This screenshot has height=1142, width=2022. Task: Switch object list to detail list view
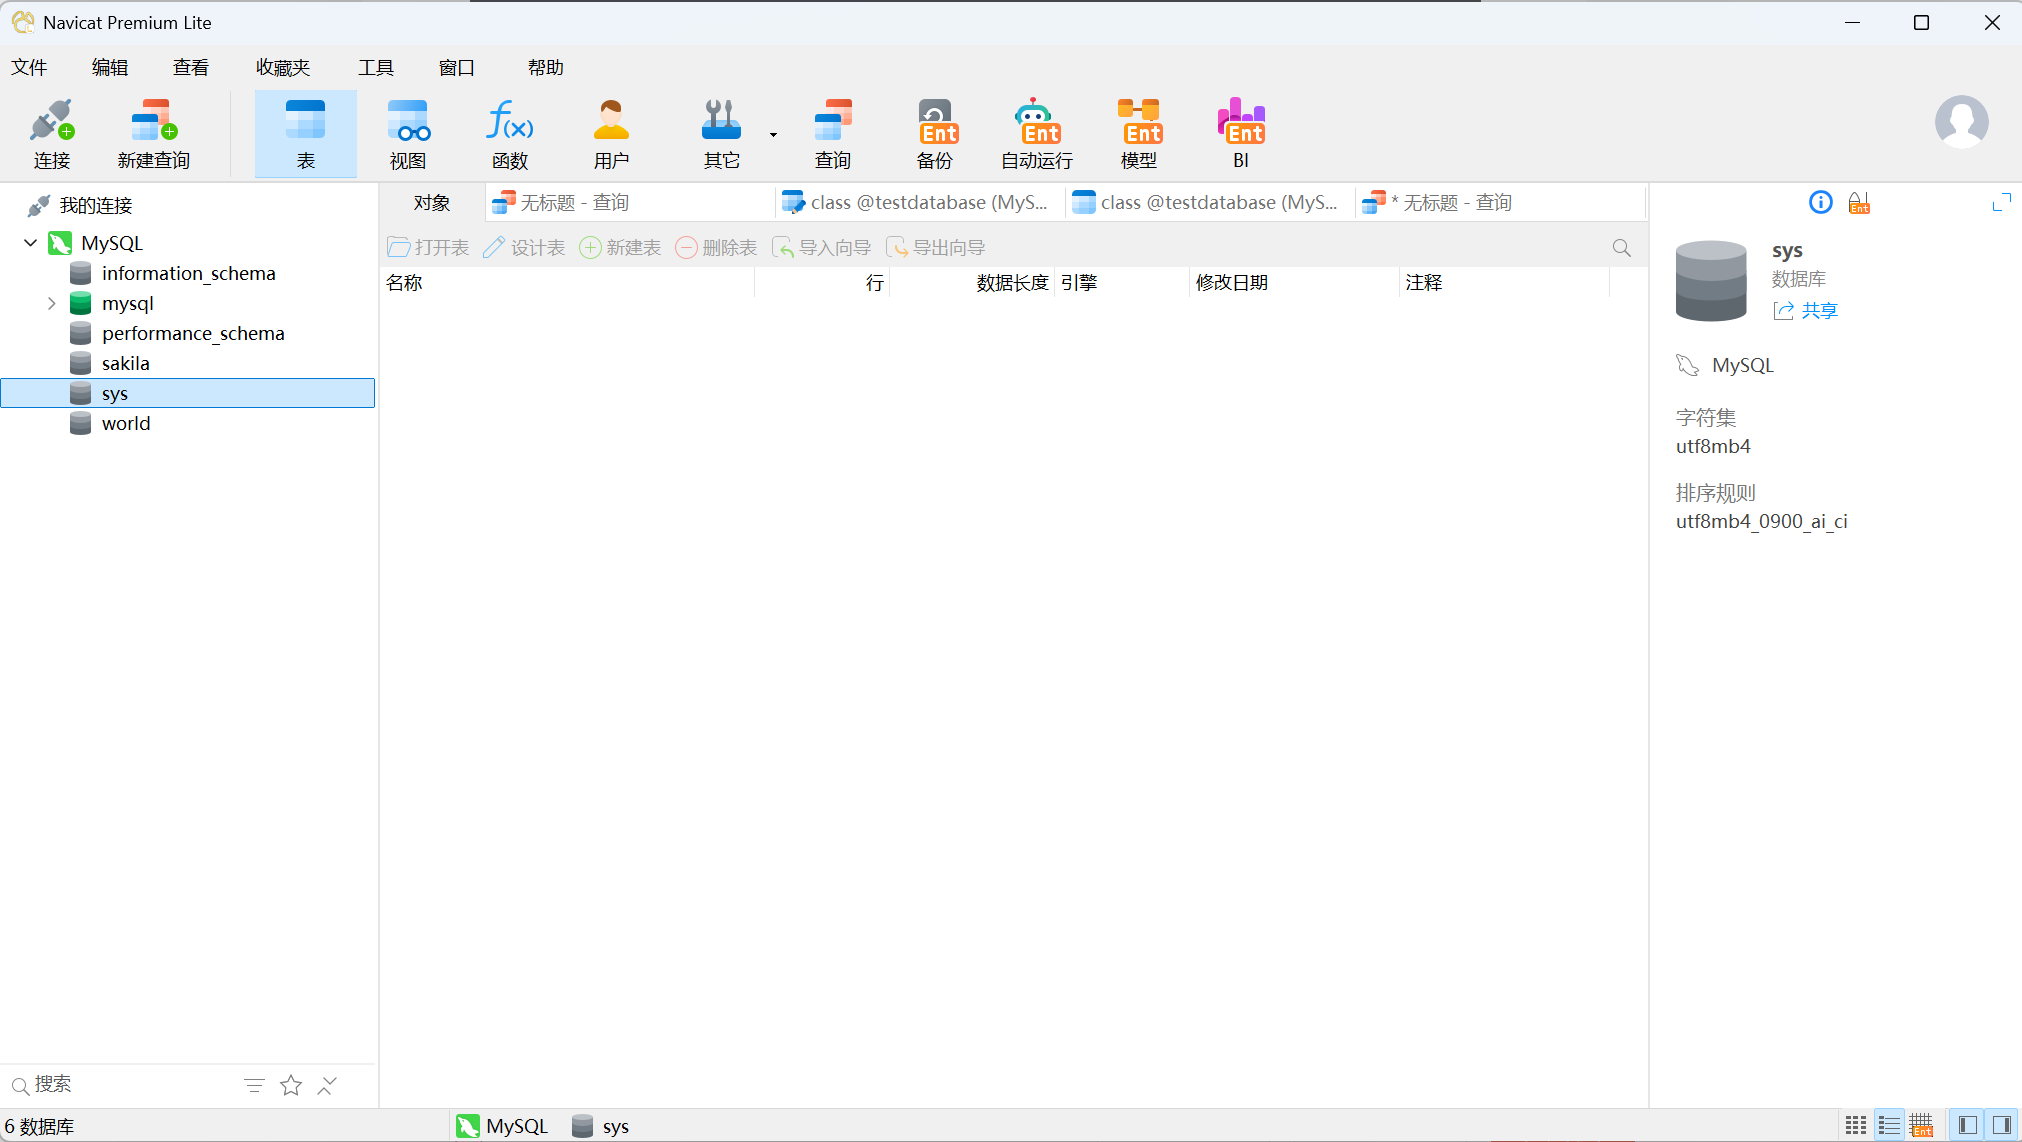click(x=1889, y=1125)
